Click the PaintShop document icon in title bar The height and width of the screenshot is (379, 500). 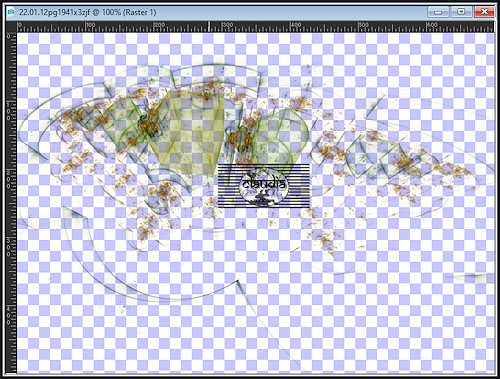coord(11,12)
